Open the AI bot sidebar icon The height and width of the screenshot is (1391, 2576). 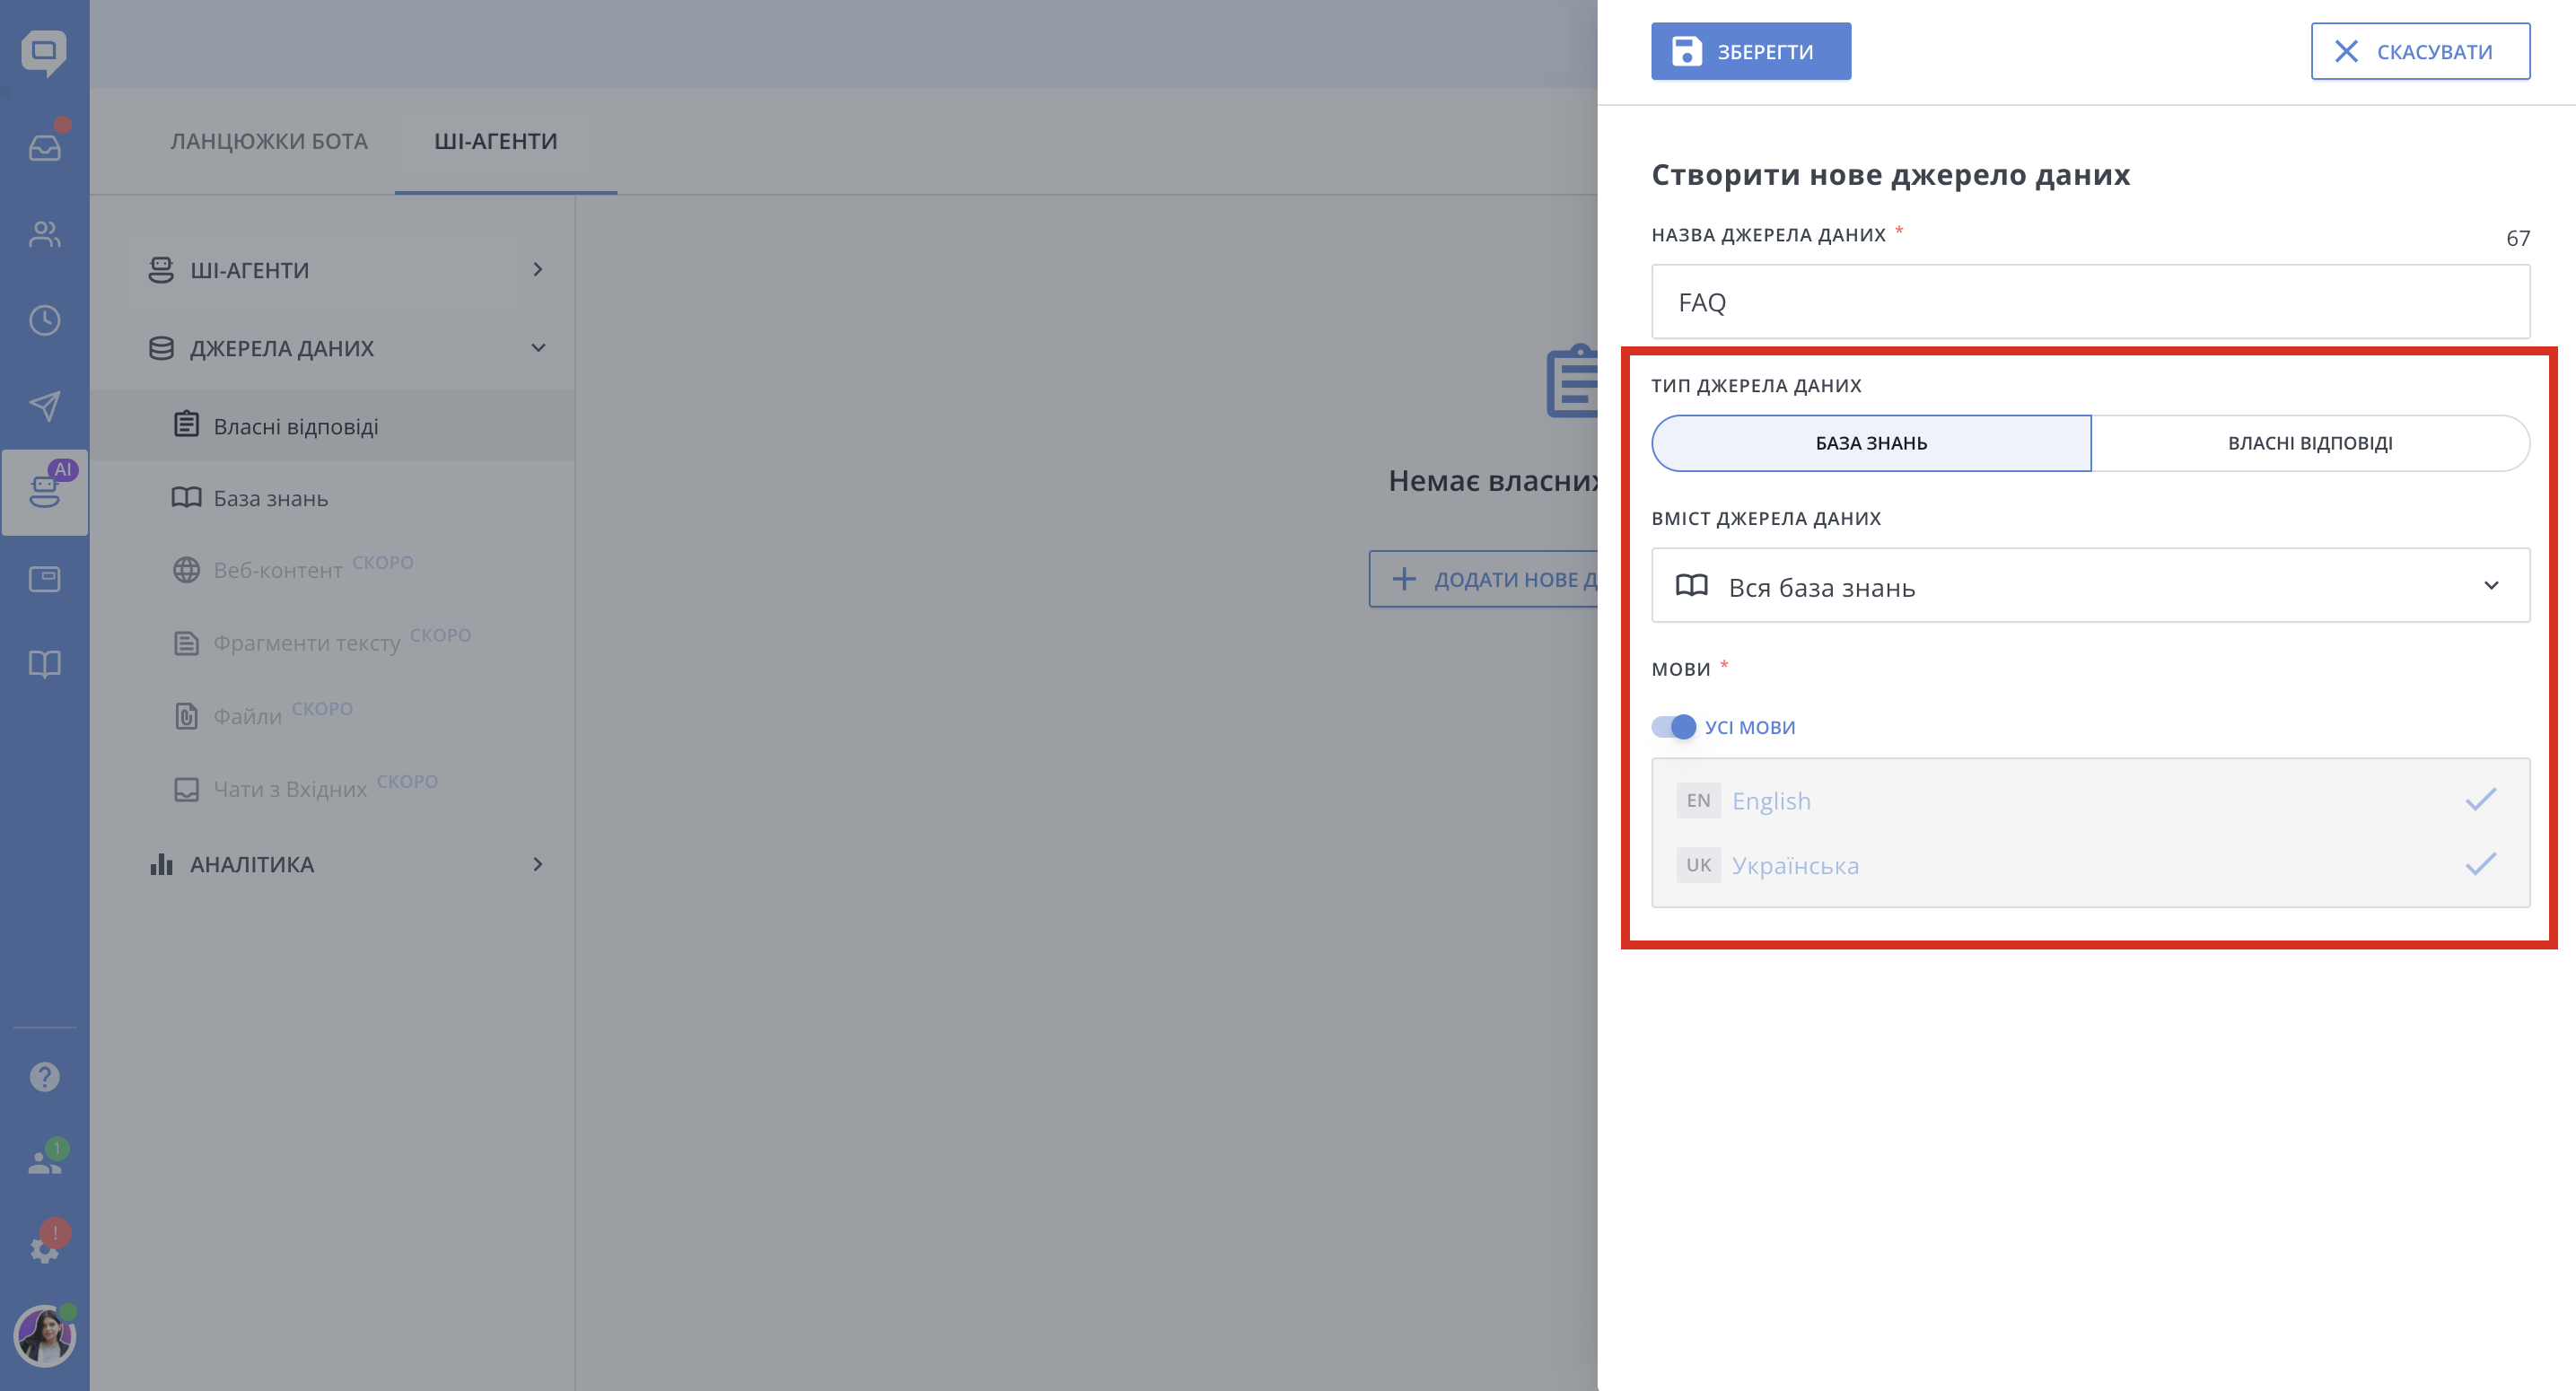[44, 492]
